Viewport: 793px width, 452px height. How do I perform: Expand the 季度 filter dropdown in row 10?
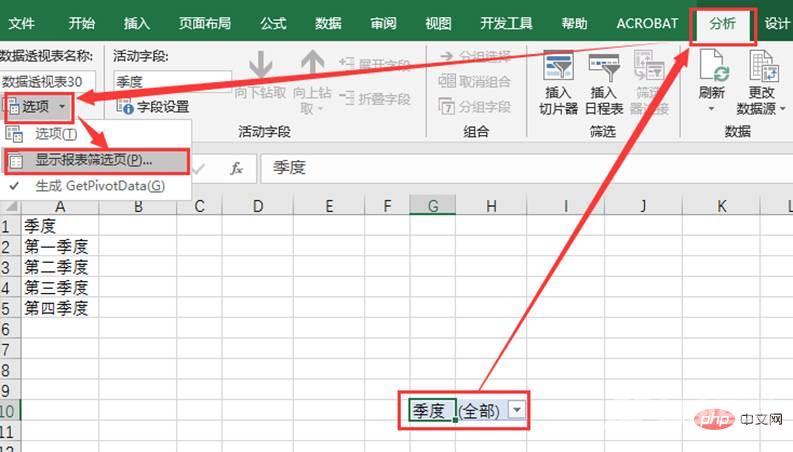coord(515,410)
